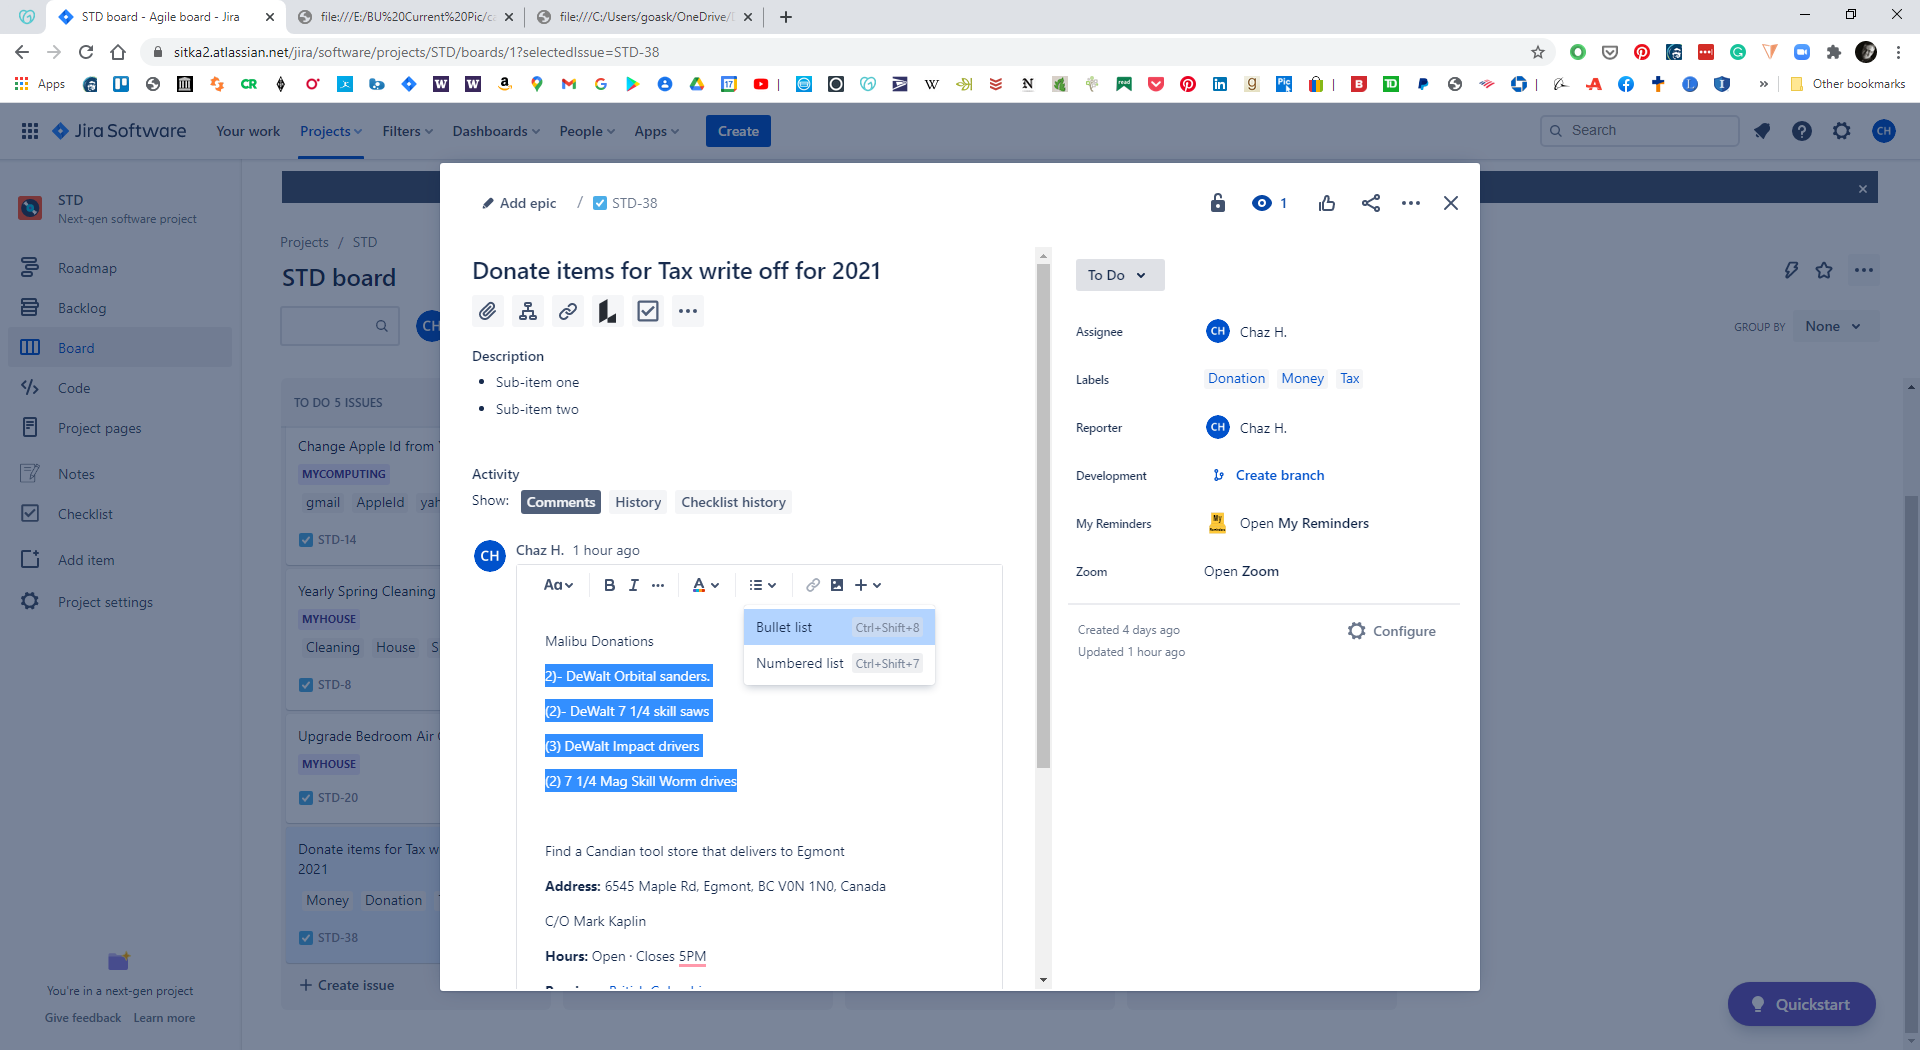Click the attachment paperclip icon
The width and height of the screenshot is (1920, 1050).
(x=487, y=311)
